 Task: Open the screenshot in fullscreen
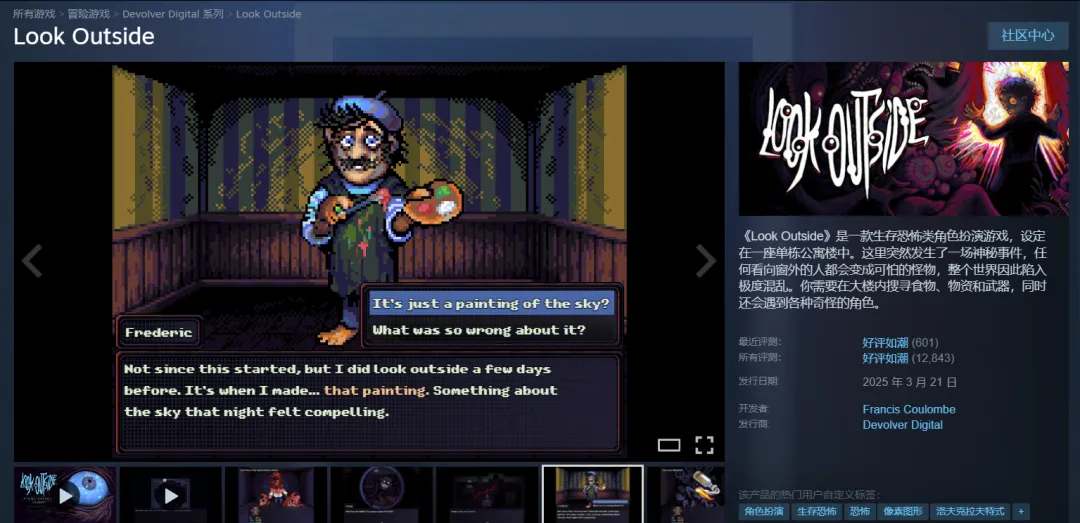[x=704, y=445]
